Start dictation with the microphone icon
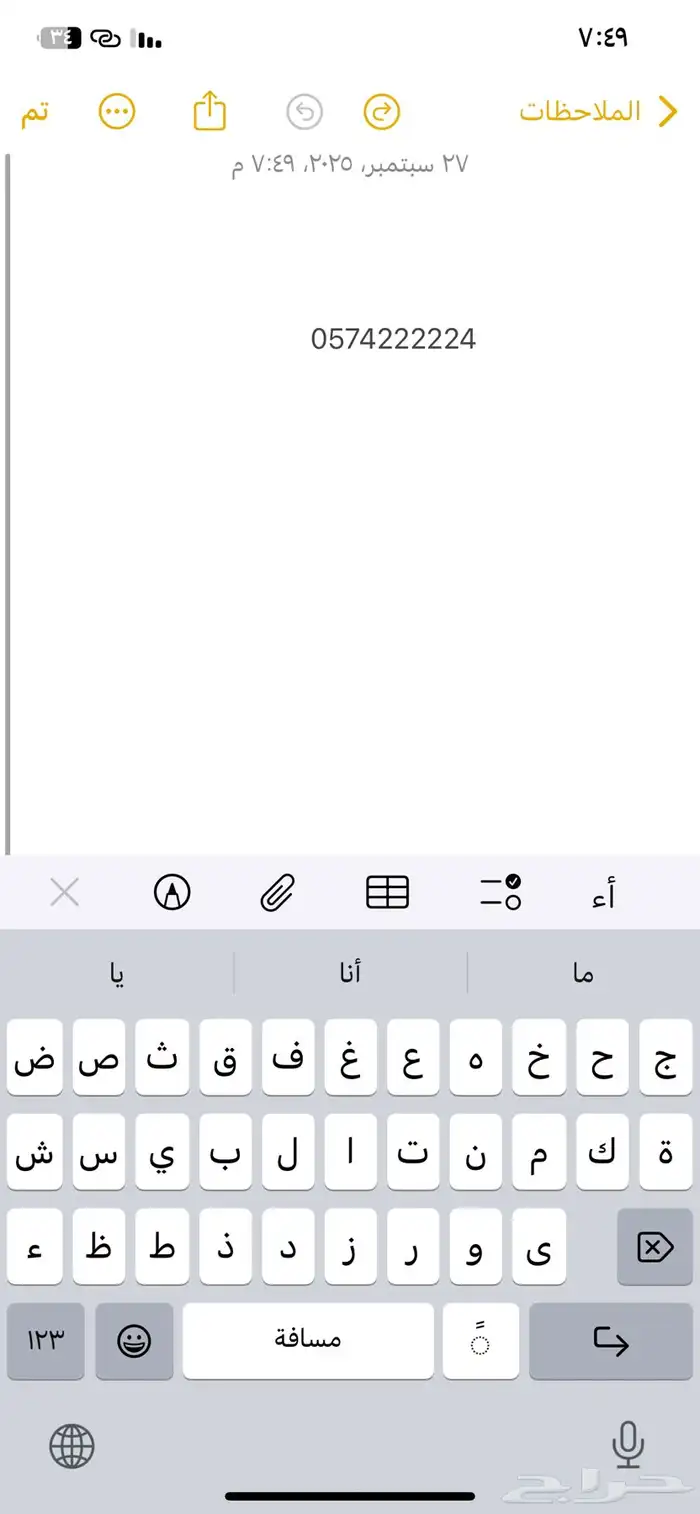This screenshot has height=1514, width=700. coord(628,1445)
